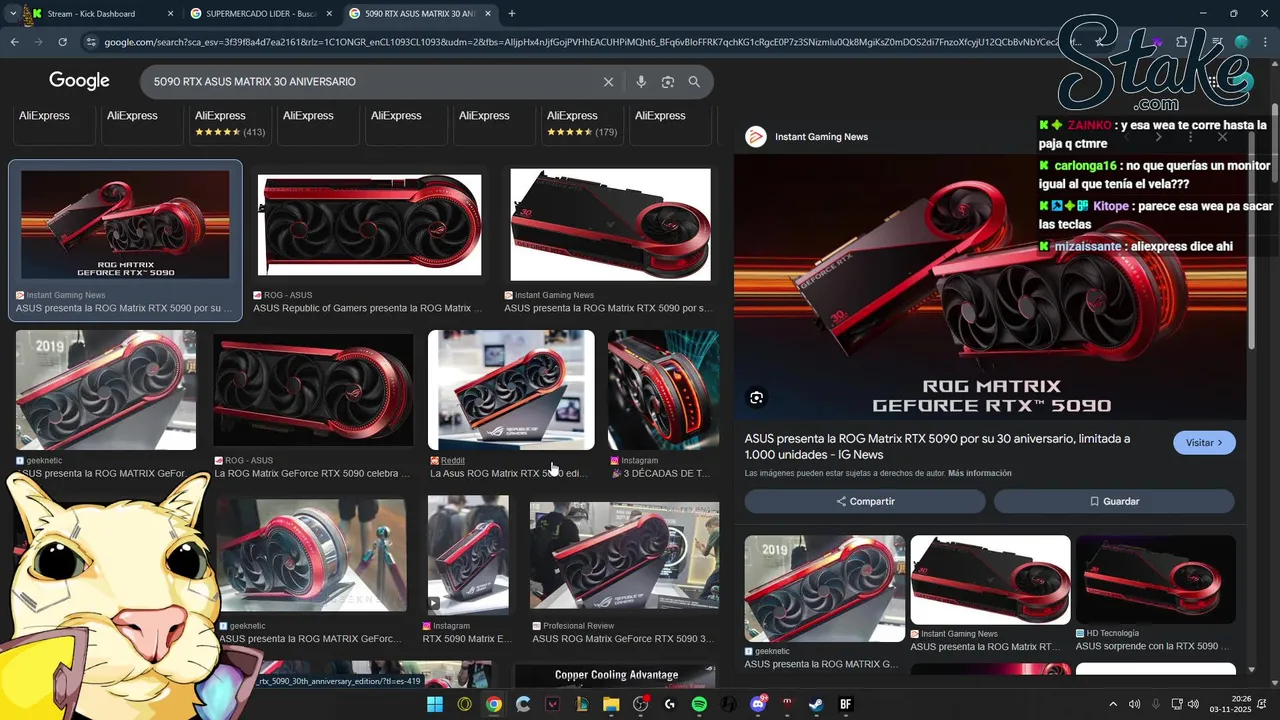Viewport: 1280px width, 720px height.
Task: Open the Copper Cooling Advantage image
Action: (x=616, y=676)
